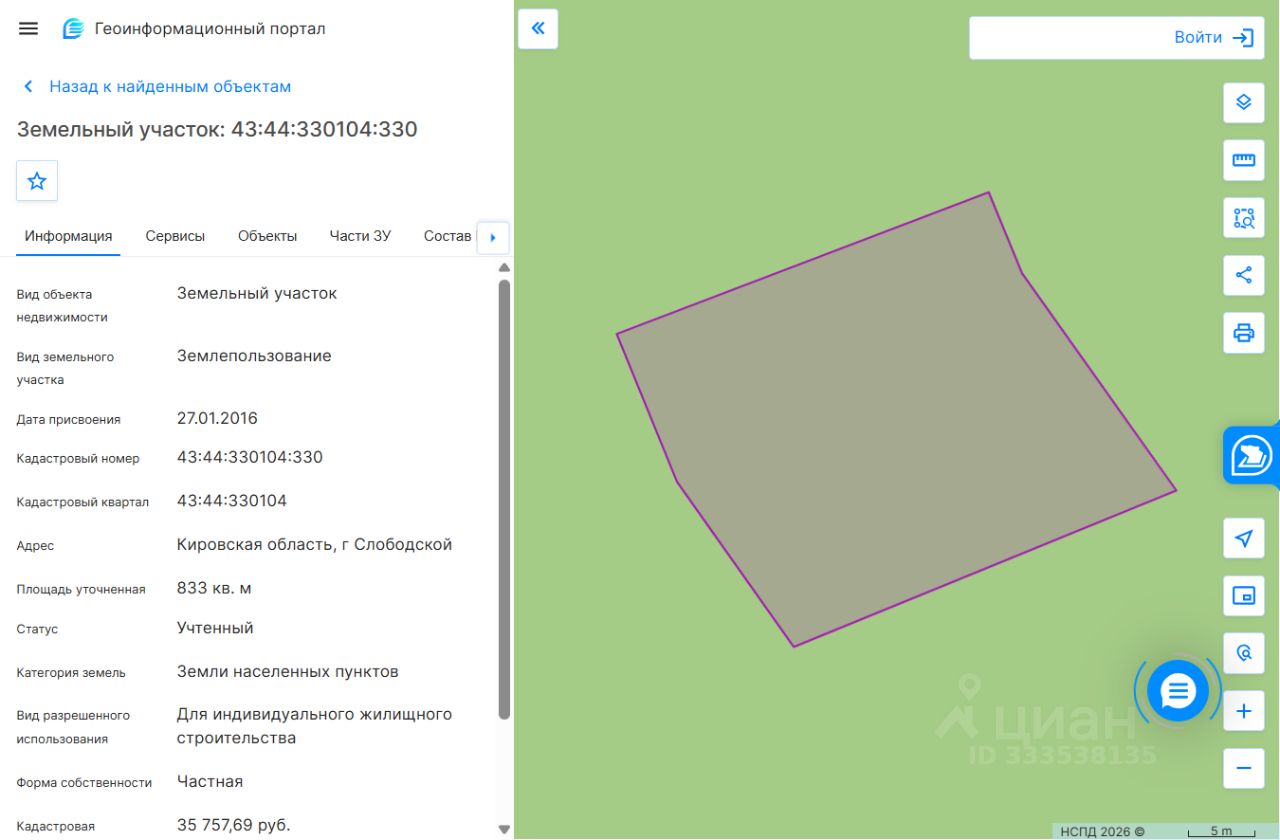Activate the area search selection tool
This screenshot has width=1280, height=840.
(x=1244, y=218)
